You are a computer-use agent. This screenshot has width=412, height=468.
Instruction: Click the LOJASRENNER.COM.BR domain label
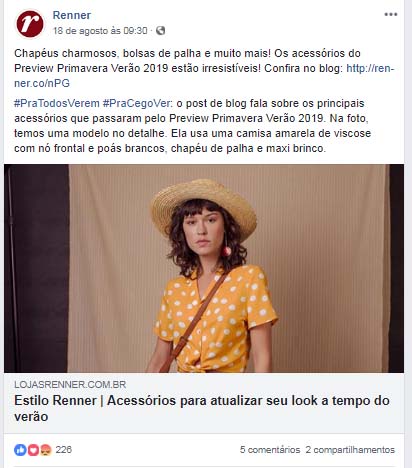70,385
